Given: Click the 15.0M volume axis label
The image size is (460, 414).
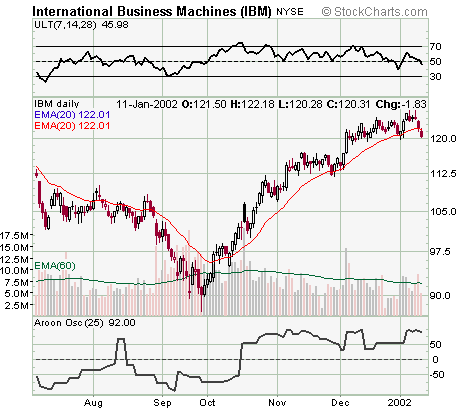Looking at the screenshot, I should (14, 247).
